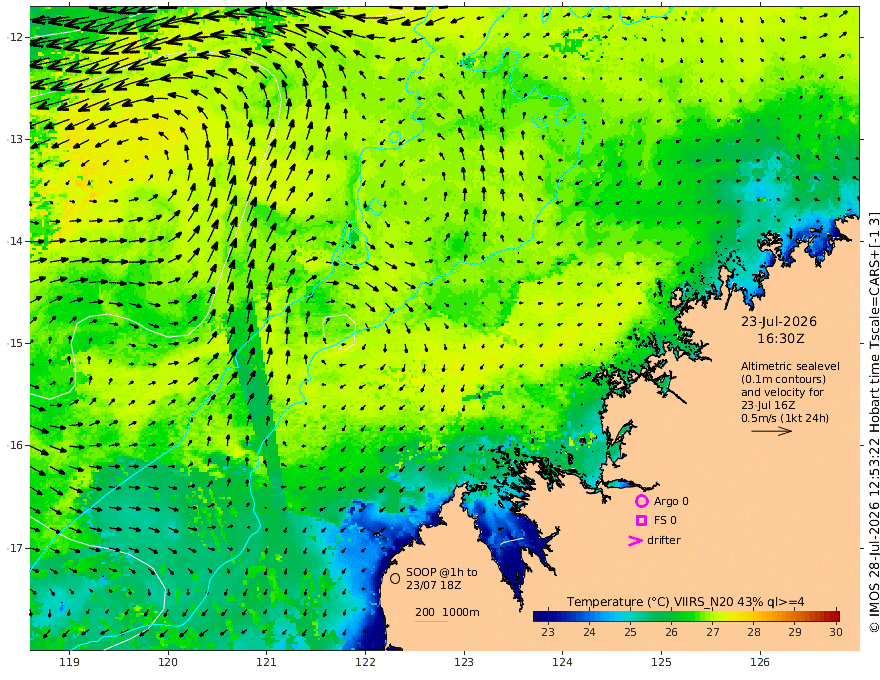
Task: Click latitude axis label -15
Action: pyautogui.click(x=15, y=343)
